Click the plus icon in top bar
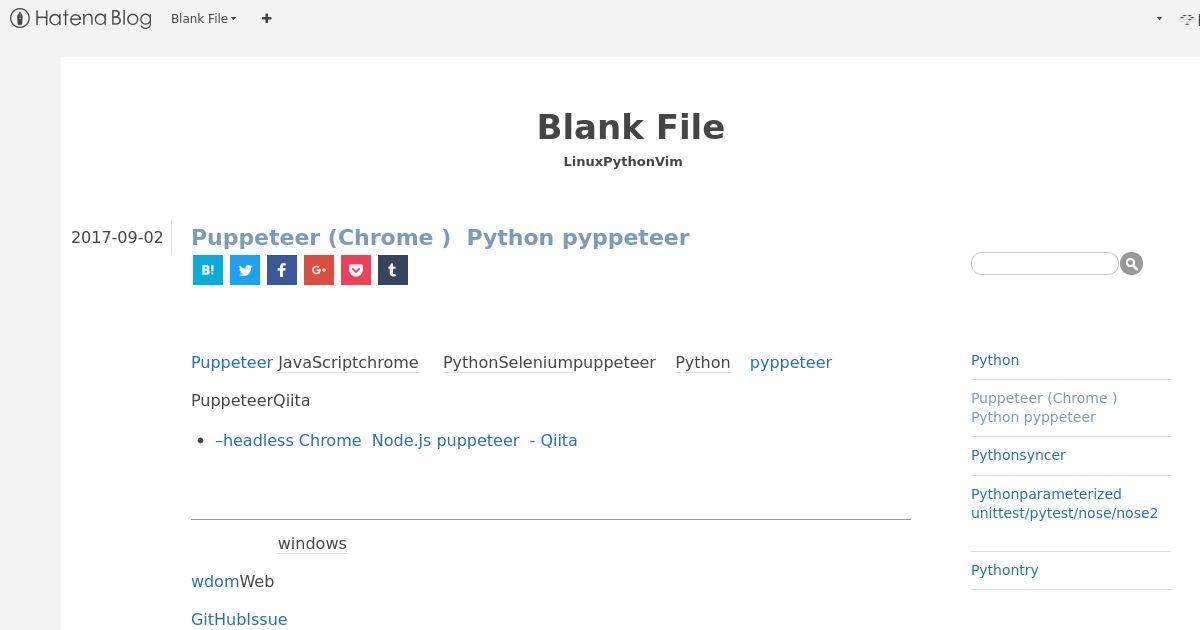 [267, 18]
